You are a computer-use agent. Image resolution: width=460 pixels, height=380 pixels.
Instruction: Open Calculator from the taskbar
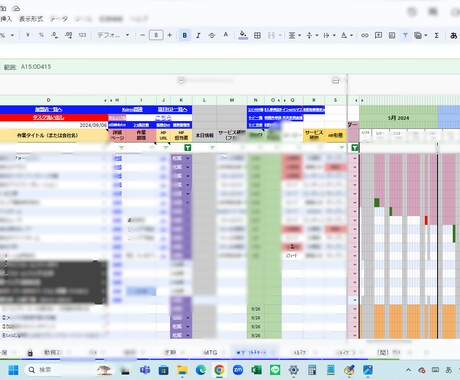coord(312,370)
